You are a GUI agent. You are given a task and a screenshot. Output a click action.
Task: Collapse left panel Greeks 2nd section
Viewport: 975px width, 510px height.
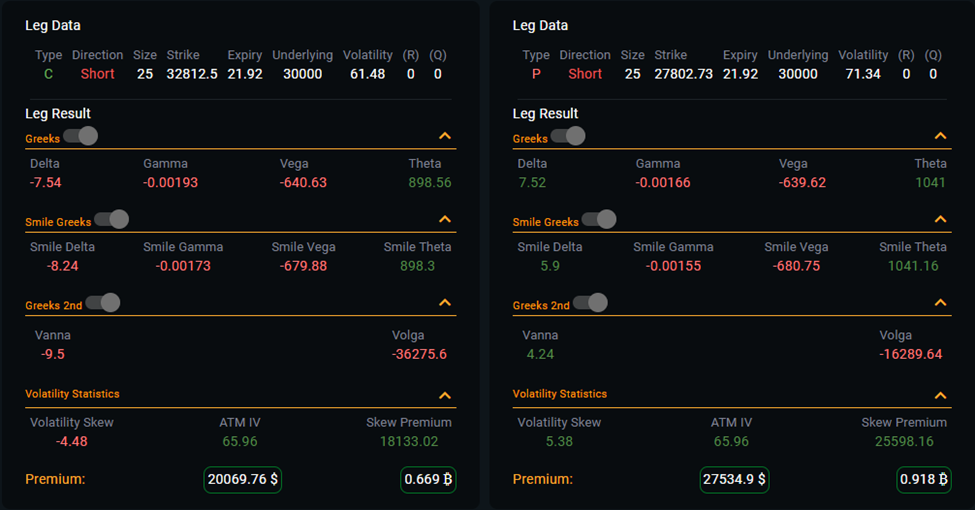click(x=445, y=302)
